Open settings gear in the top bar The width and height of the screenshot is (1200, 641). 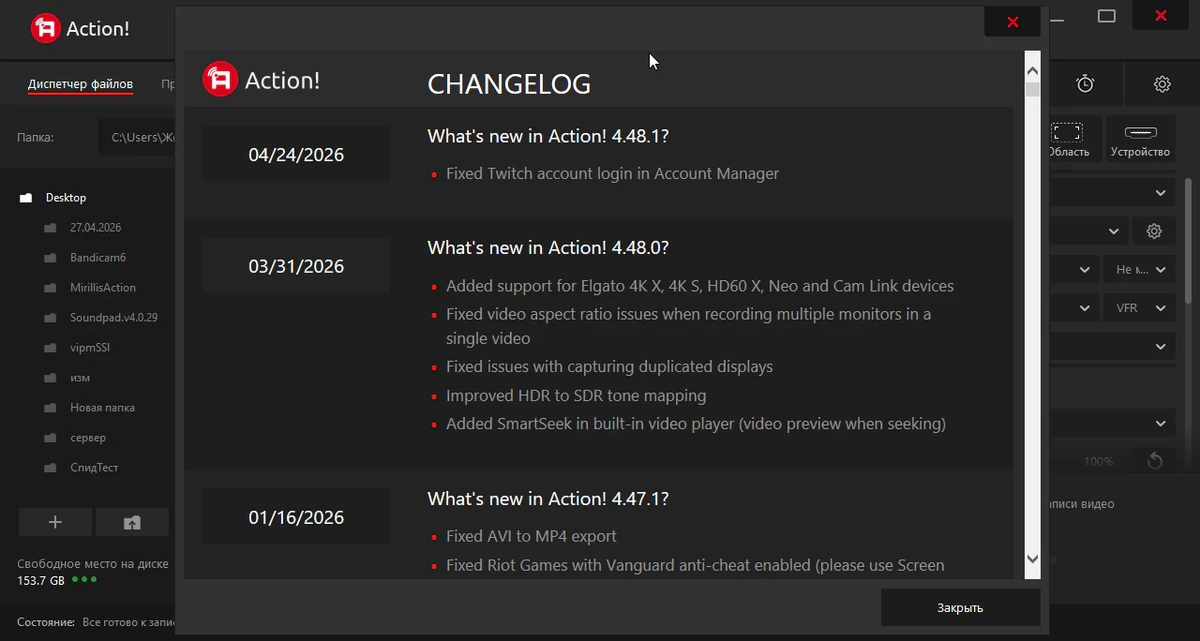click(1162, 84)
